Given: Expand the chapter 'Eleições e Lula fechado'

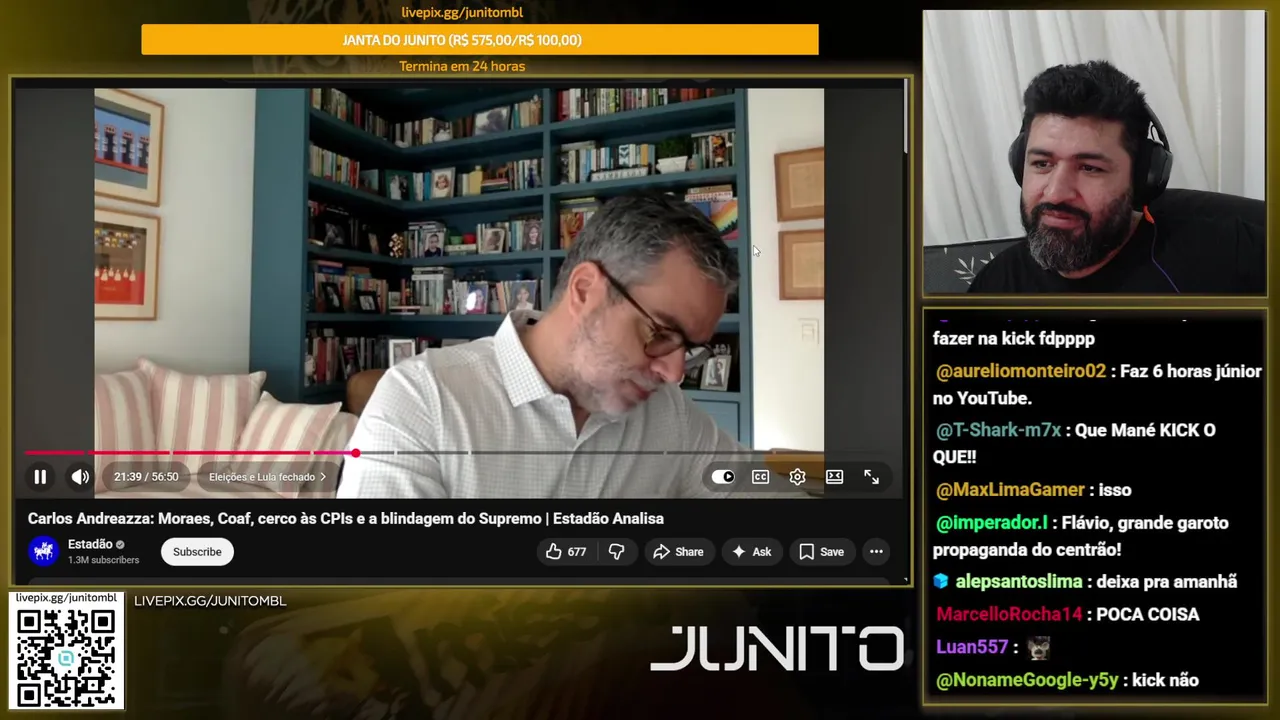Looking at the screenshot, I should (267, 477).
